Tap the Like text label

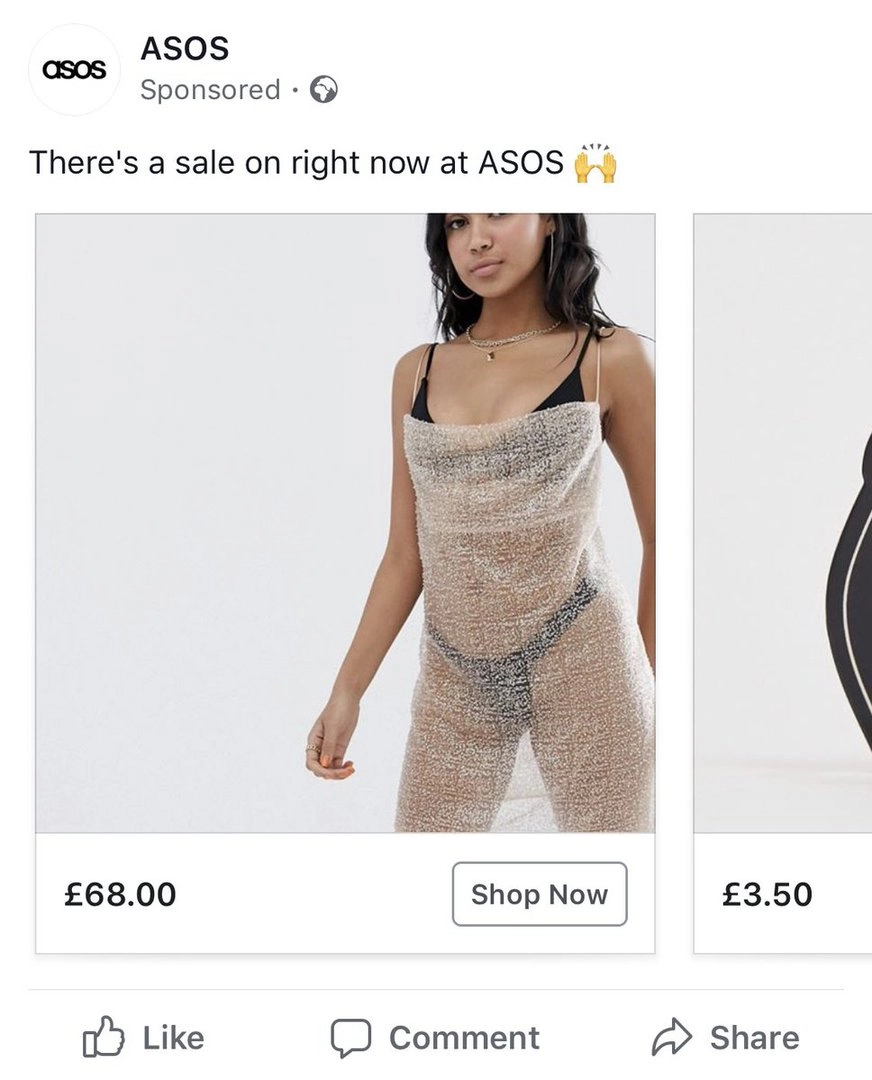[x=173, y=1038]
